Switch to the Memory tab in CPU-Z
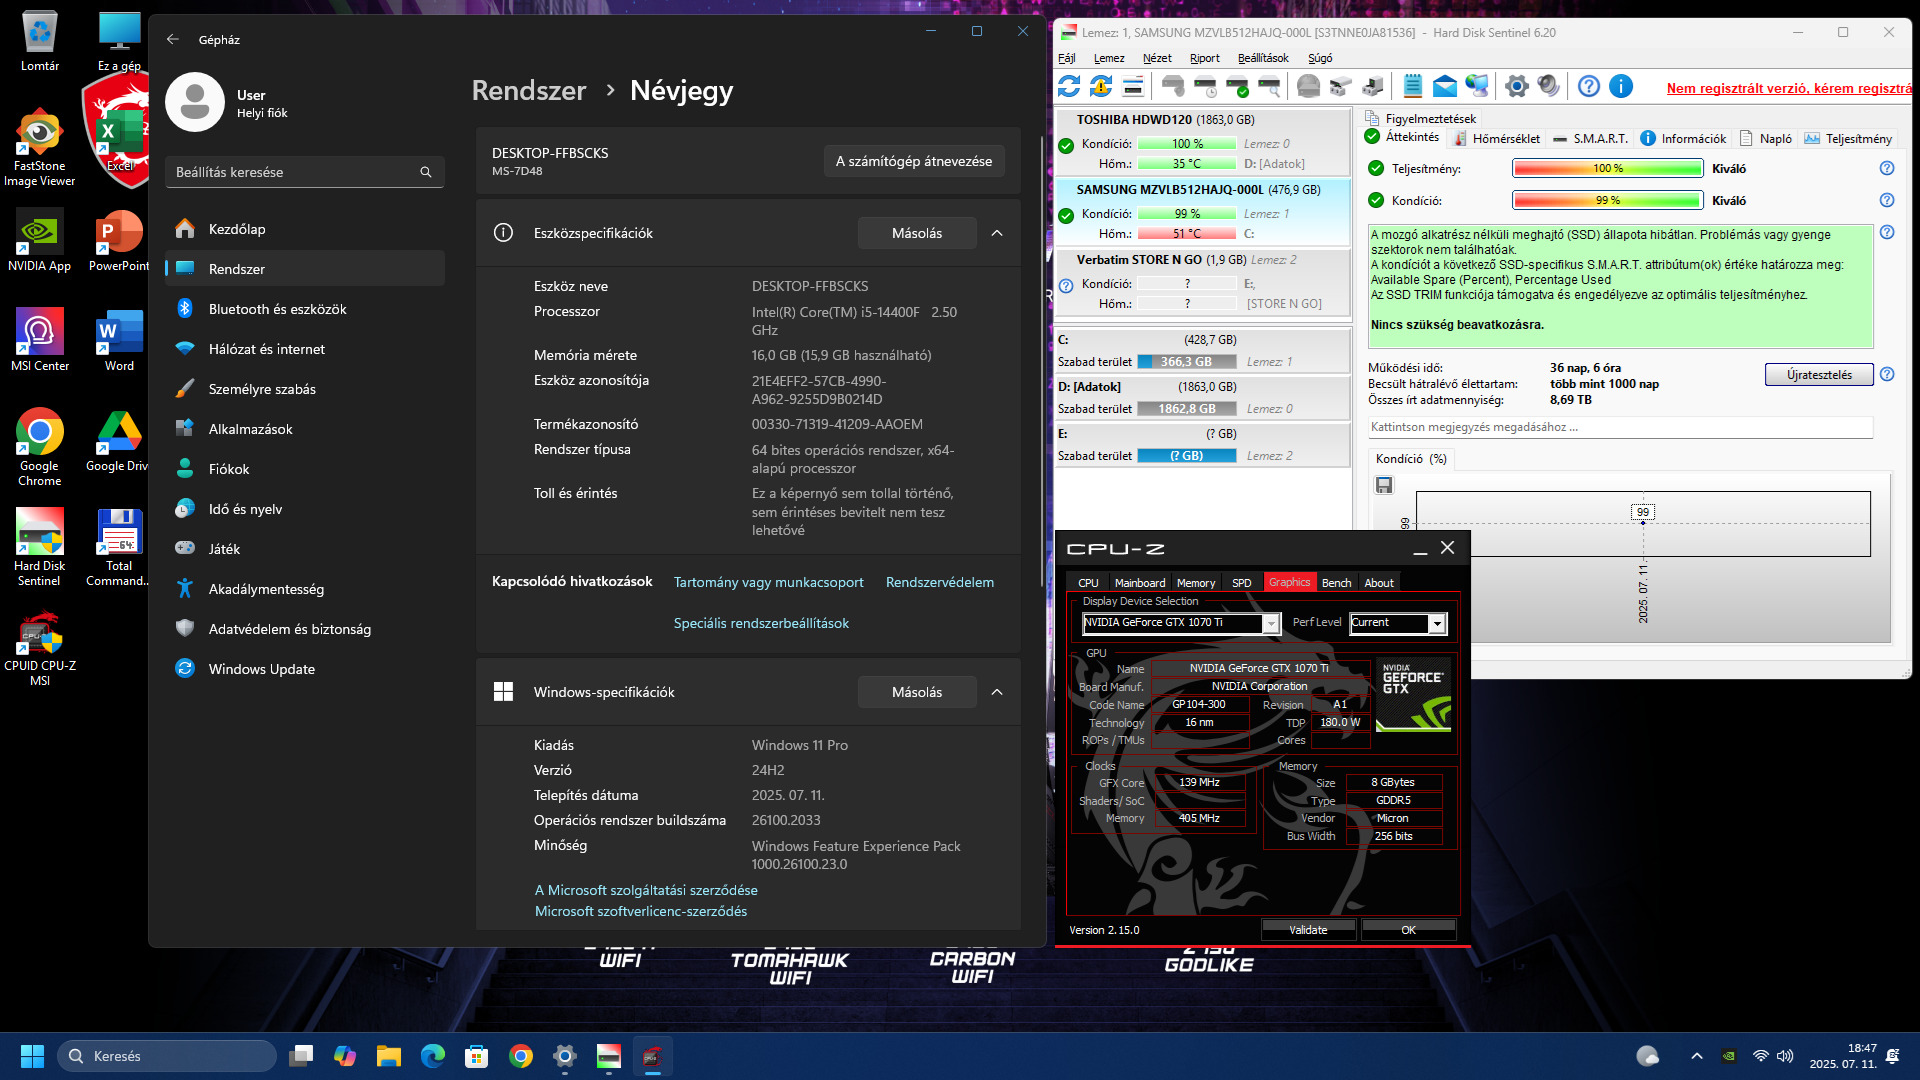Image resolution: width=1920 pixels, height=1080 pixels. click(x=1195, y=583)
